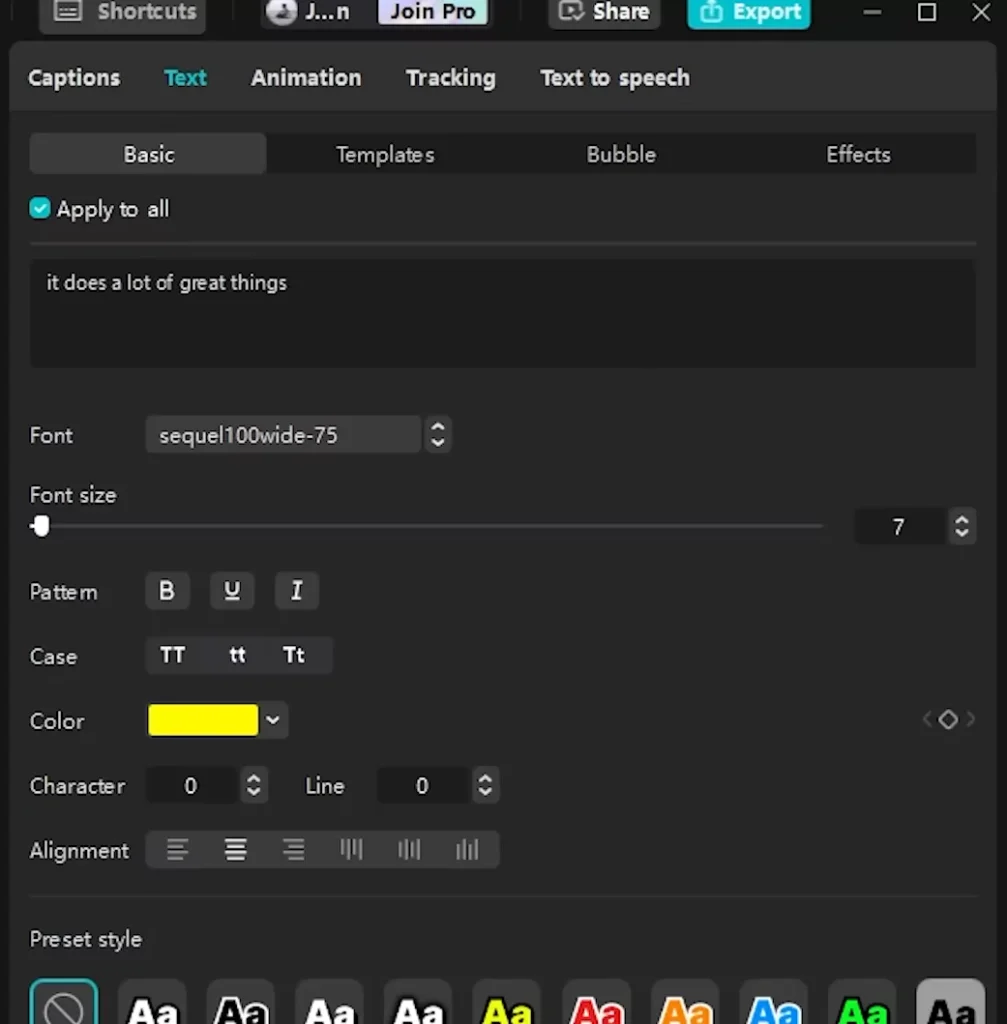The width and height of the screenshot is (1007, 1024).
Task: Center align the text
Action: [235, 849]
